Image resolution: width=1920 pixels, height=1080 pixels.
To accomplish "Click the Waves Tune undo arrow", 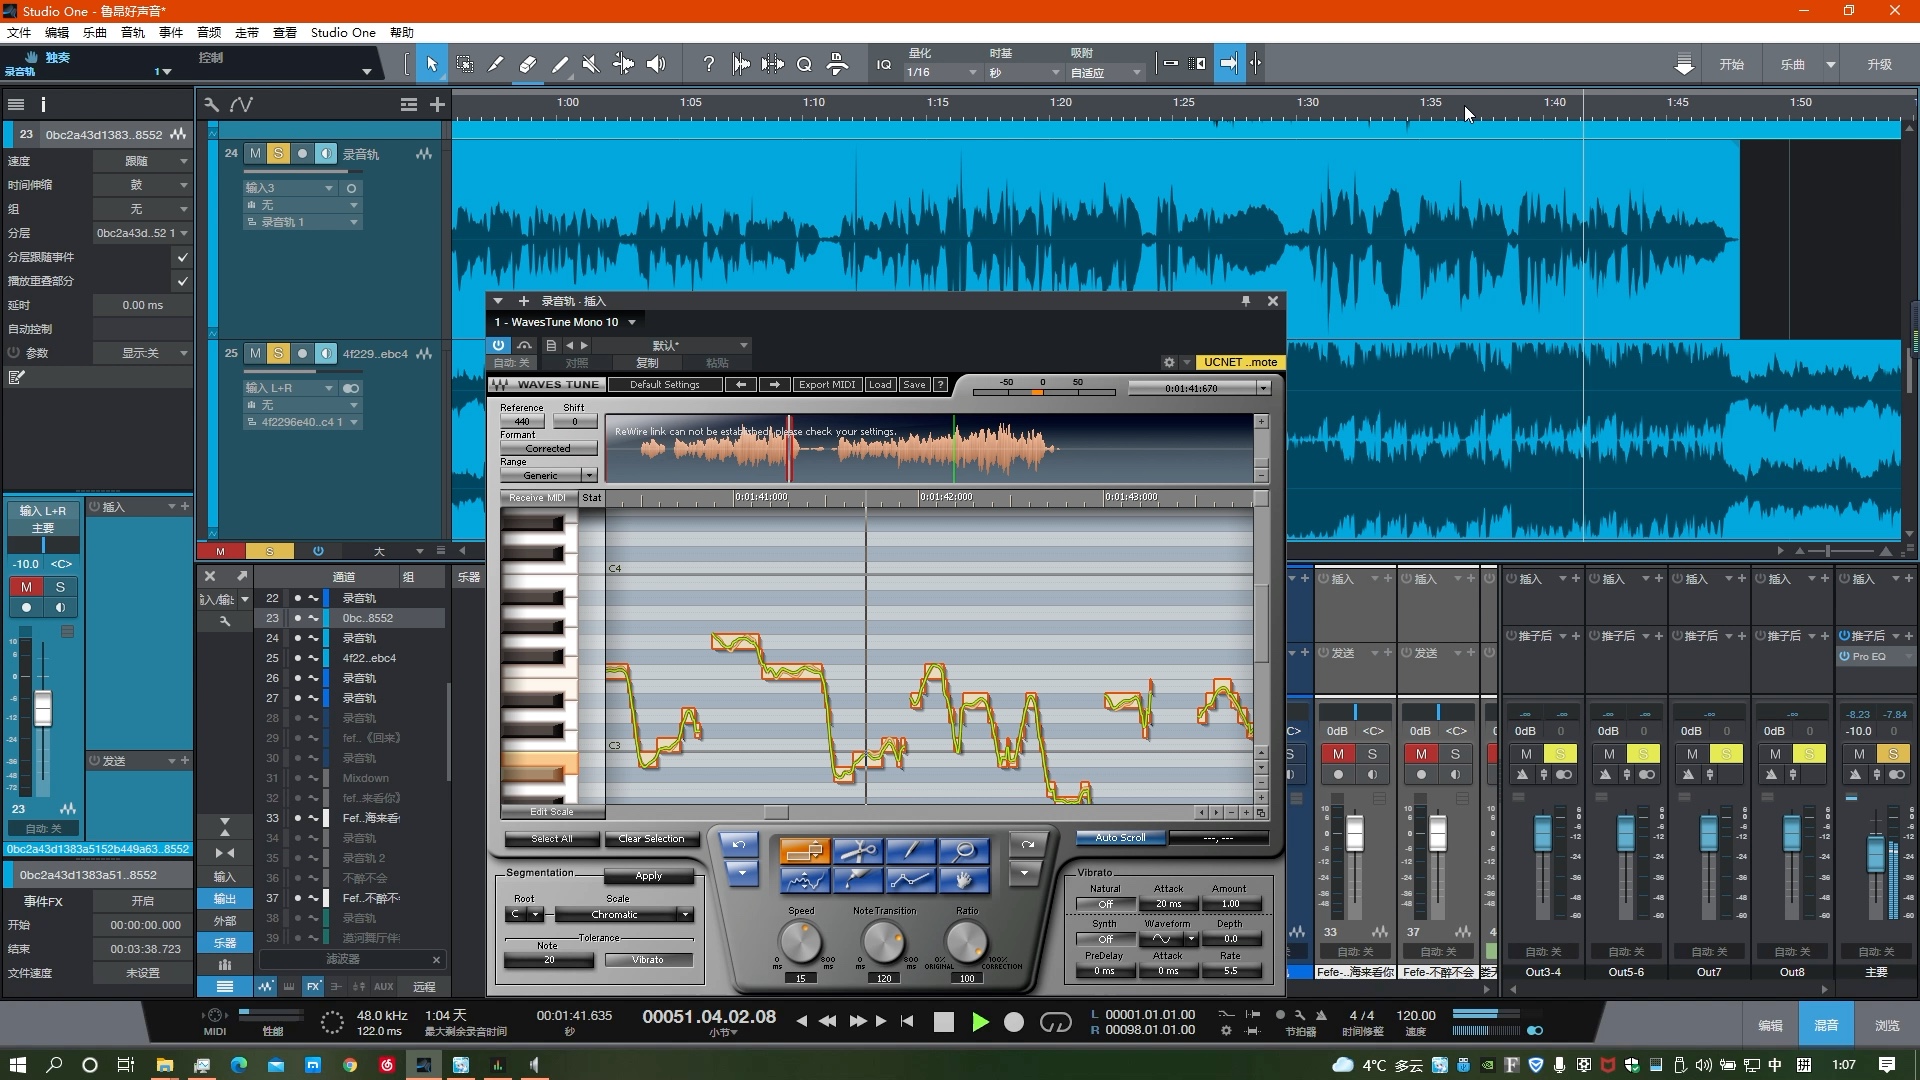I will click(x=740, y=845).
